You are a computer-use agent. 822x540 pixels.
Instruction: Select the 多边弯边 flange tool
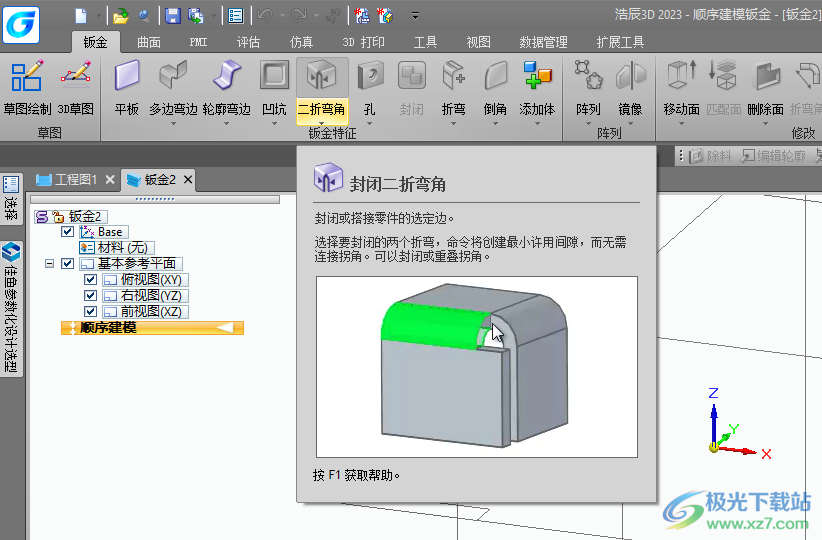pyautogui.click(x=174, y=88)
